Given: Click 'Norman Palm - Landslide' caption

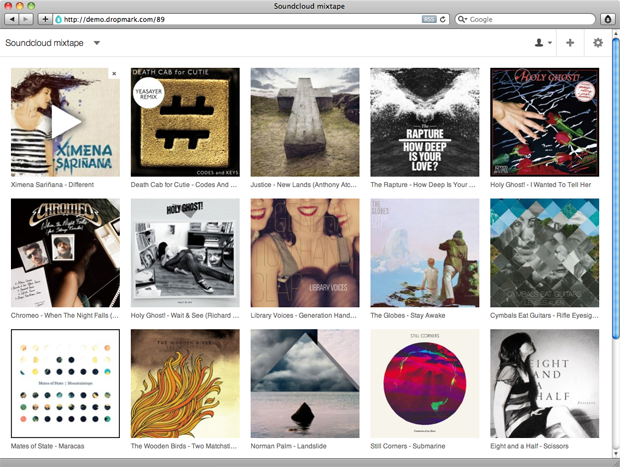Looking at the screenshot, I should click(x=289, y=446).
